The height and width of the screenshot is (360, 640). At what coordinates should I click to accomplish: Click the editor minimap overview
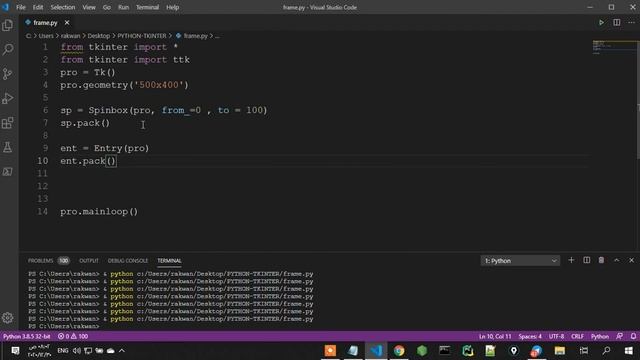tap(613, 47)
